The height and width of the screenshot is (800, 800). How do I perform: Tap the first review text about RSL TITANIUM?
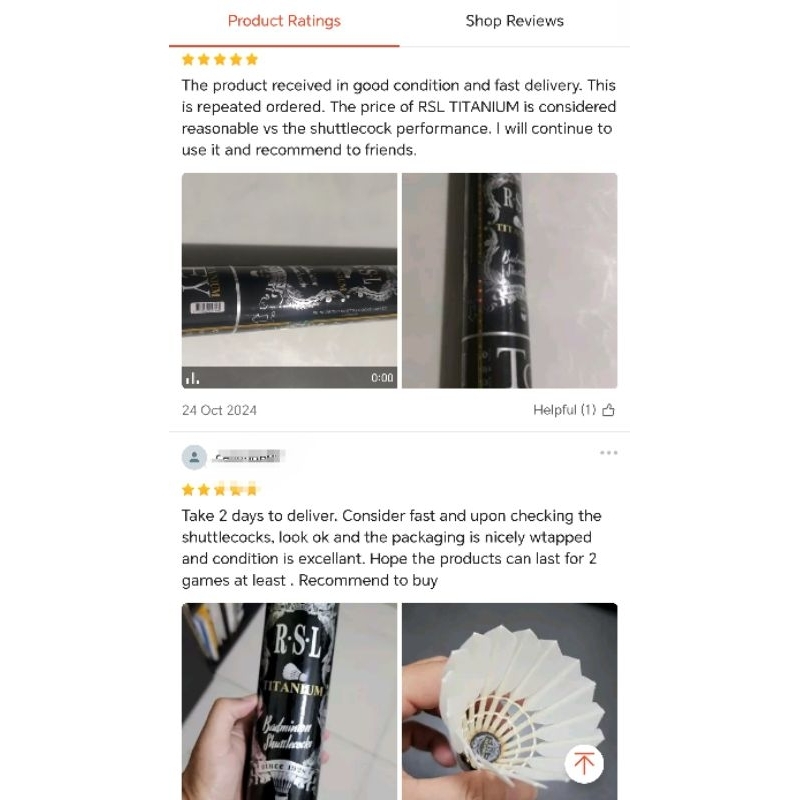(x=399, y=117)
